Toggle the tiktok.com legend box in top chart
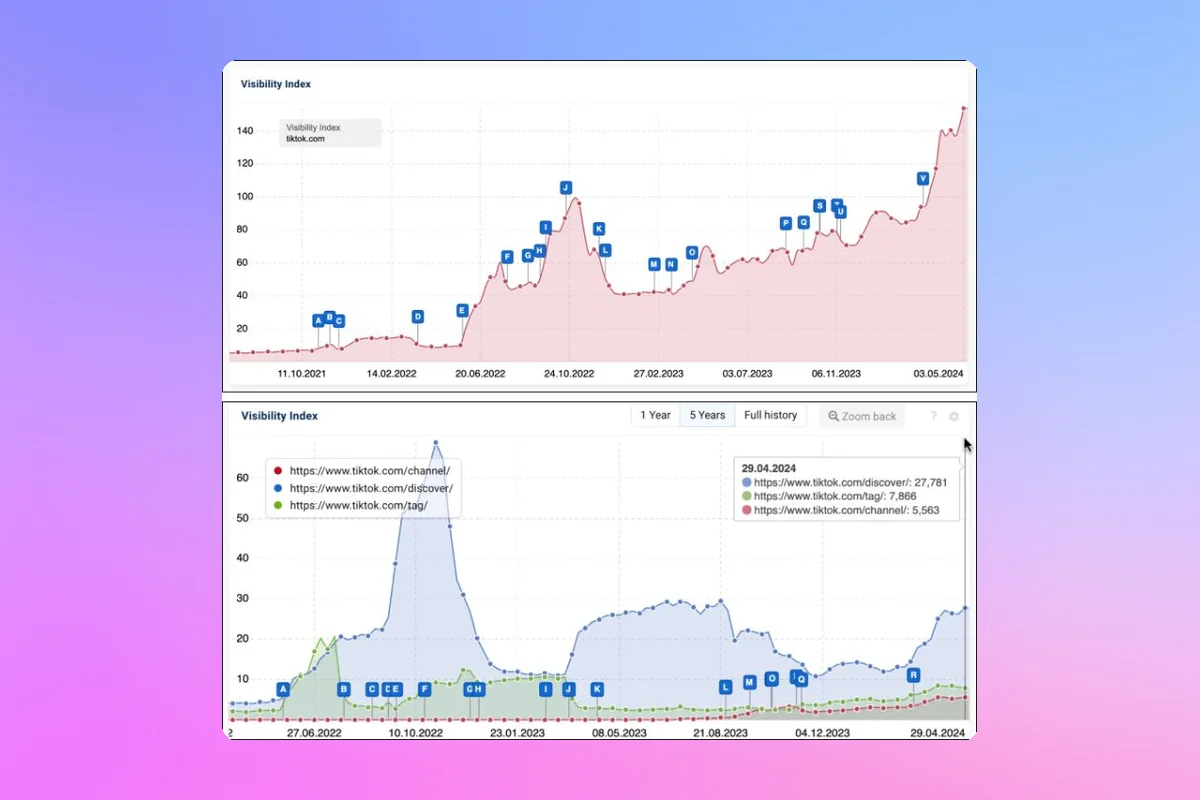Screen dimensions: 1200x800 (x=330, y=133)
